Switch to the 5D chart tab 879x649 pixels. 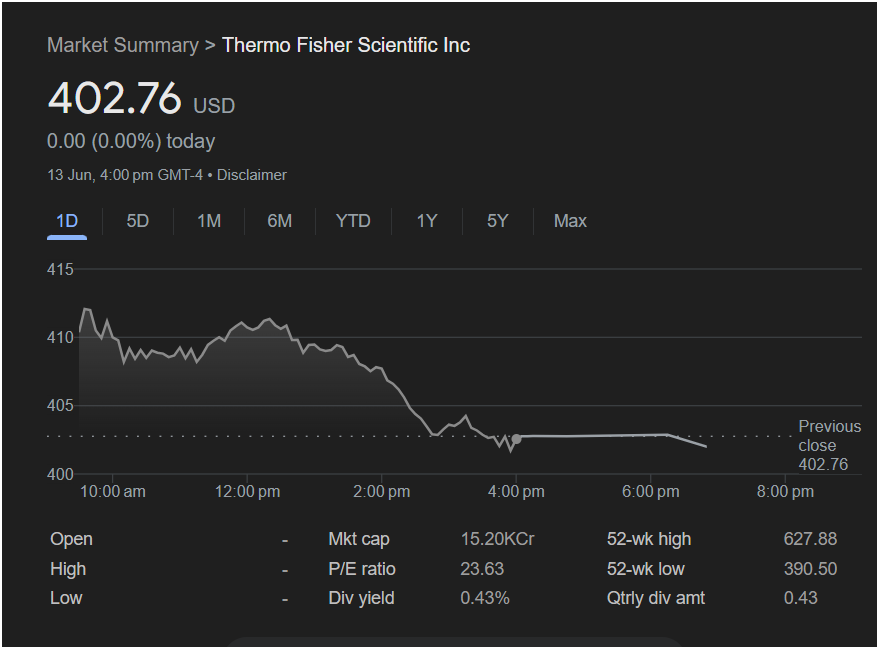(x=138, y=221)
